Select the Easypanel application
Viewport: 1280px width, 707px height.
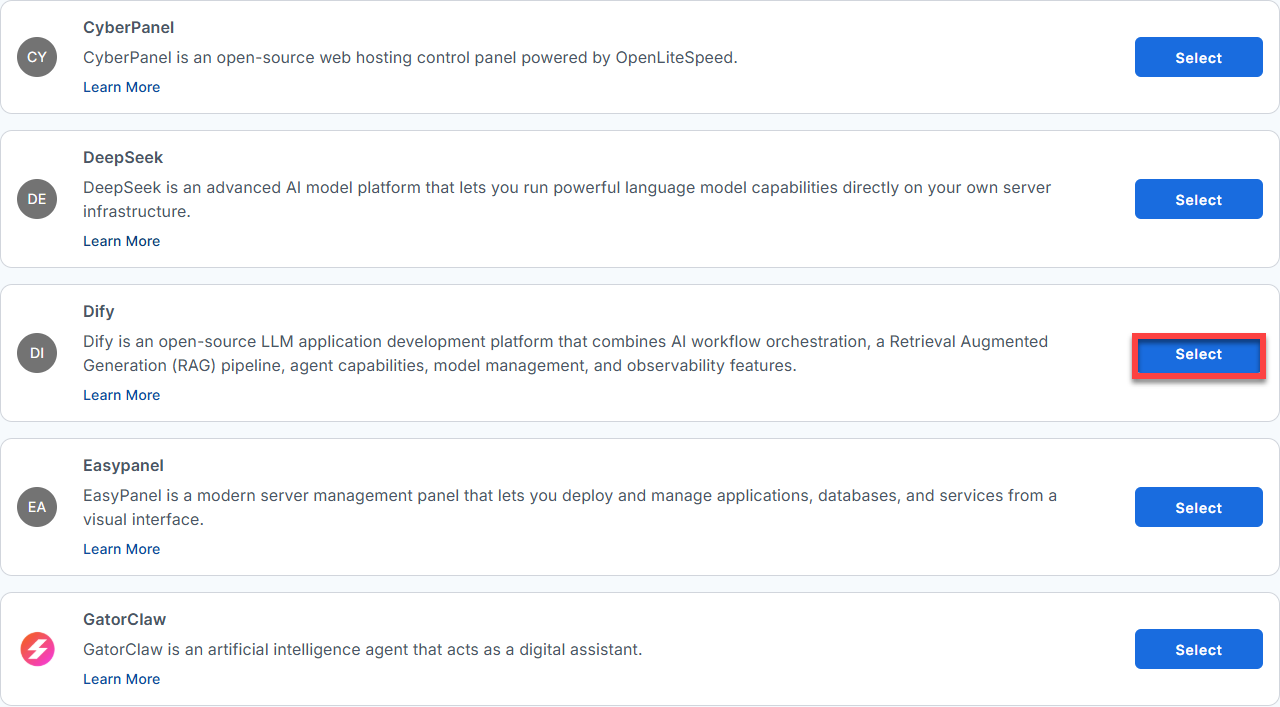coord(1198,508)
